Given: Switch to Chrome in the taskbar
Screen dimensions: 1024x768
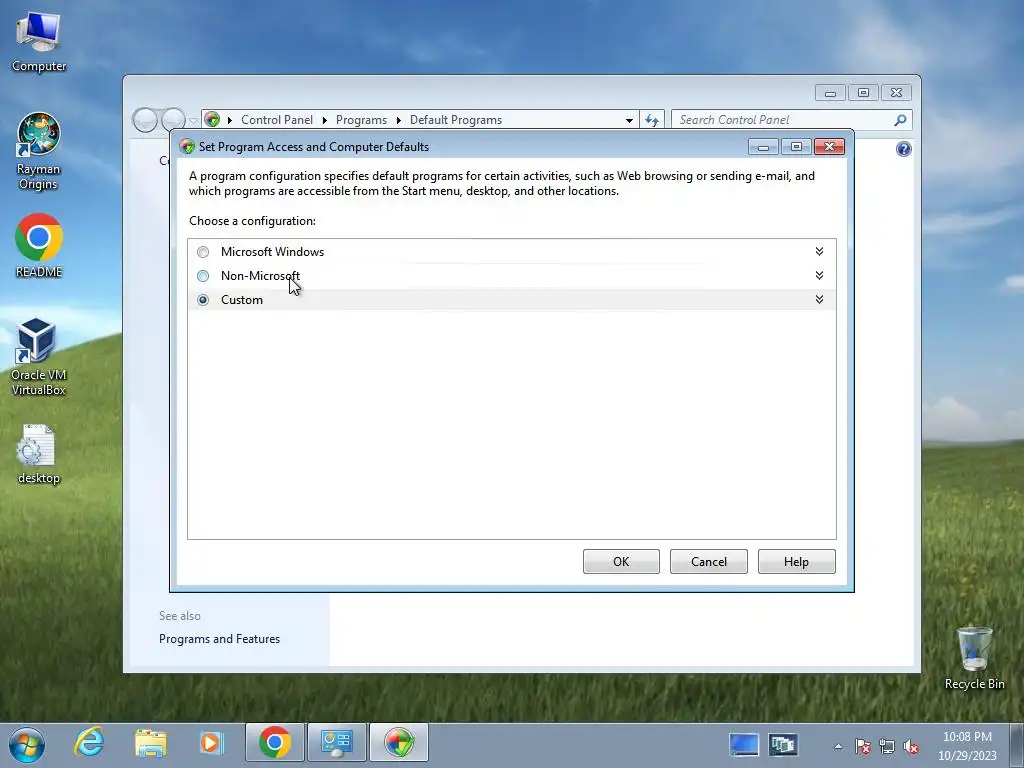Looking at the screenshot, I should click(x=275, y=743).
